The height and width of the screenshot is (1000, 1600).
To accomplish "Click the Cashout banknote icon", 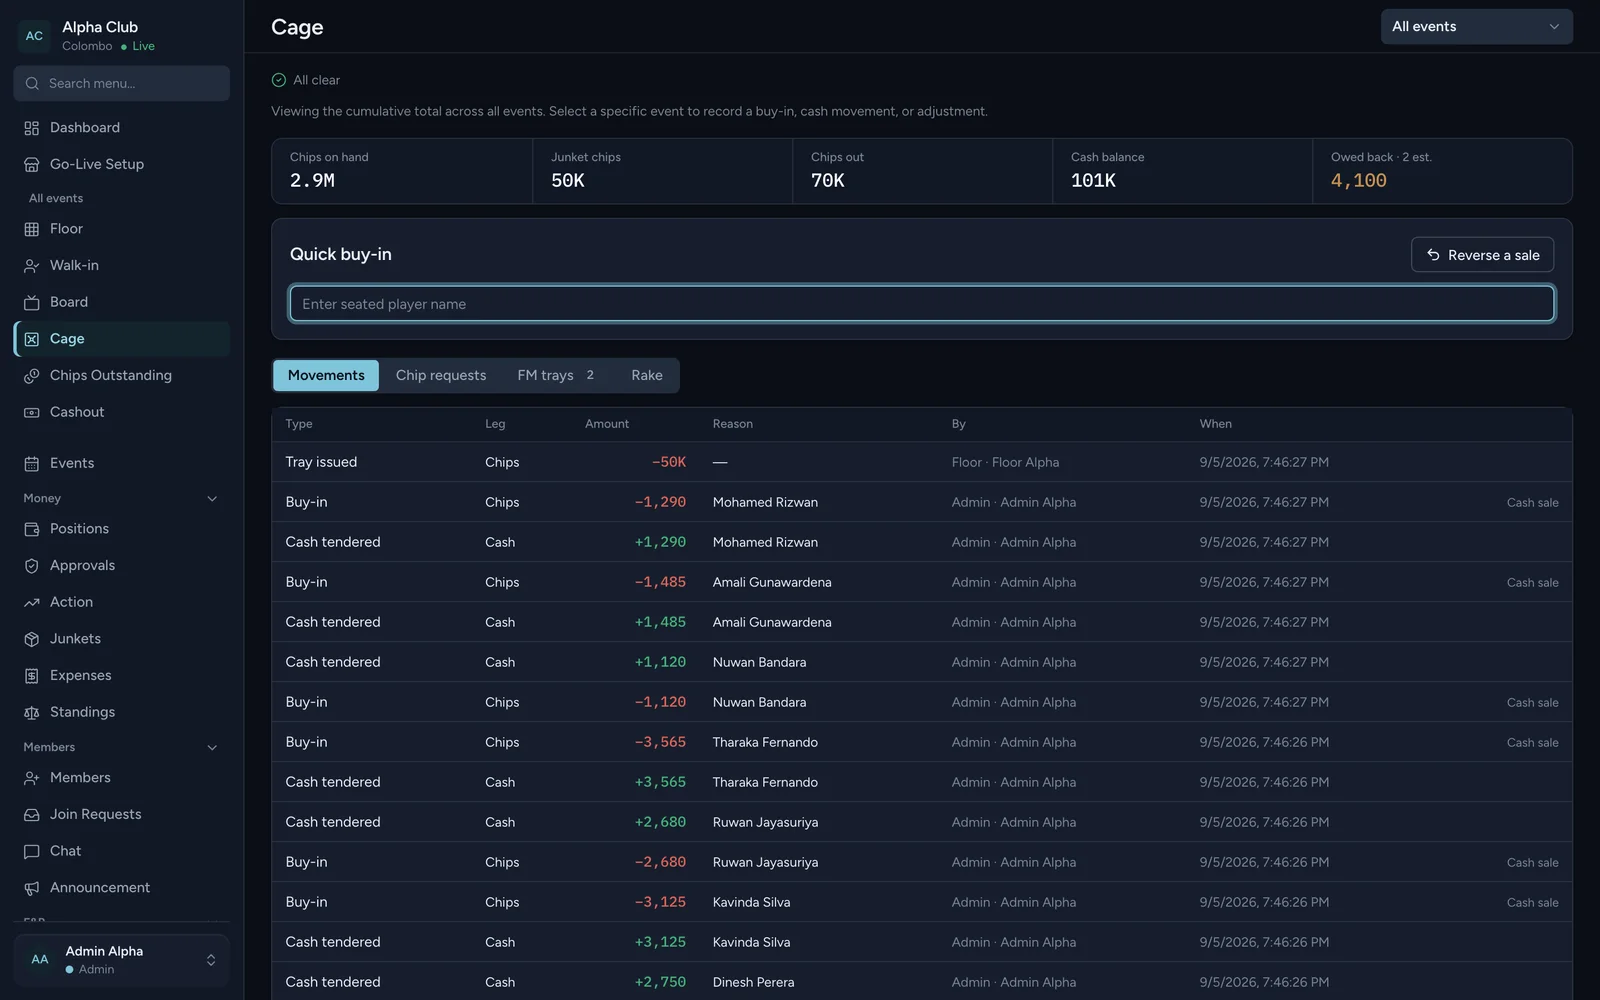I will [x=31, y=412].
